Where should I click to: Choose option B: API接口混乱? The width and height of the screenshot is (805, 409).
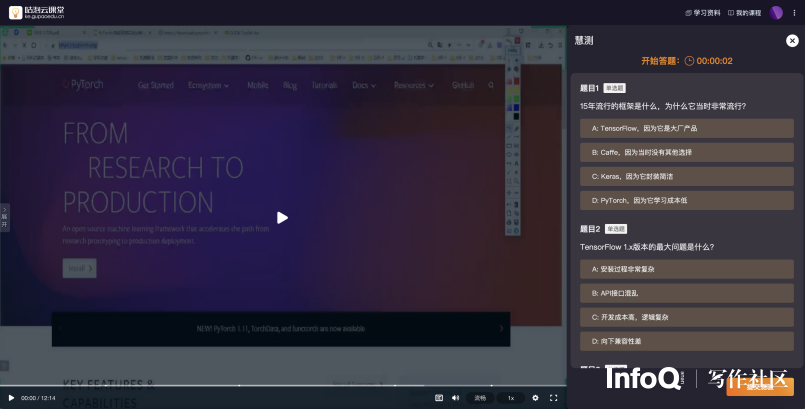pyautogui.click(x=686, y=293)
